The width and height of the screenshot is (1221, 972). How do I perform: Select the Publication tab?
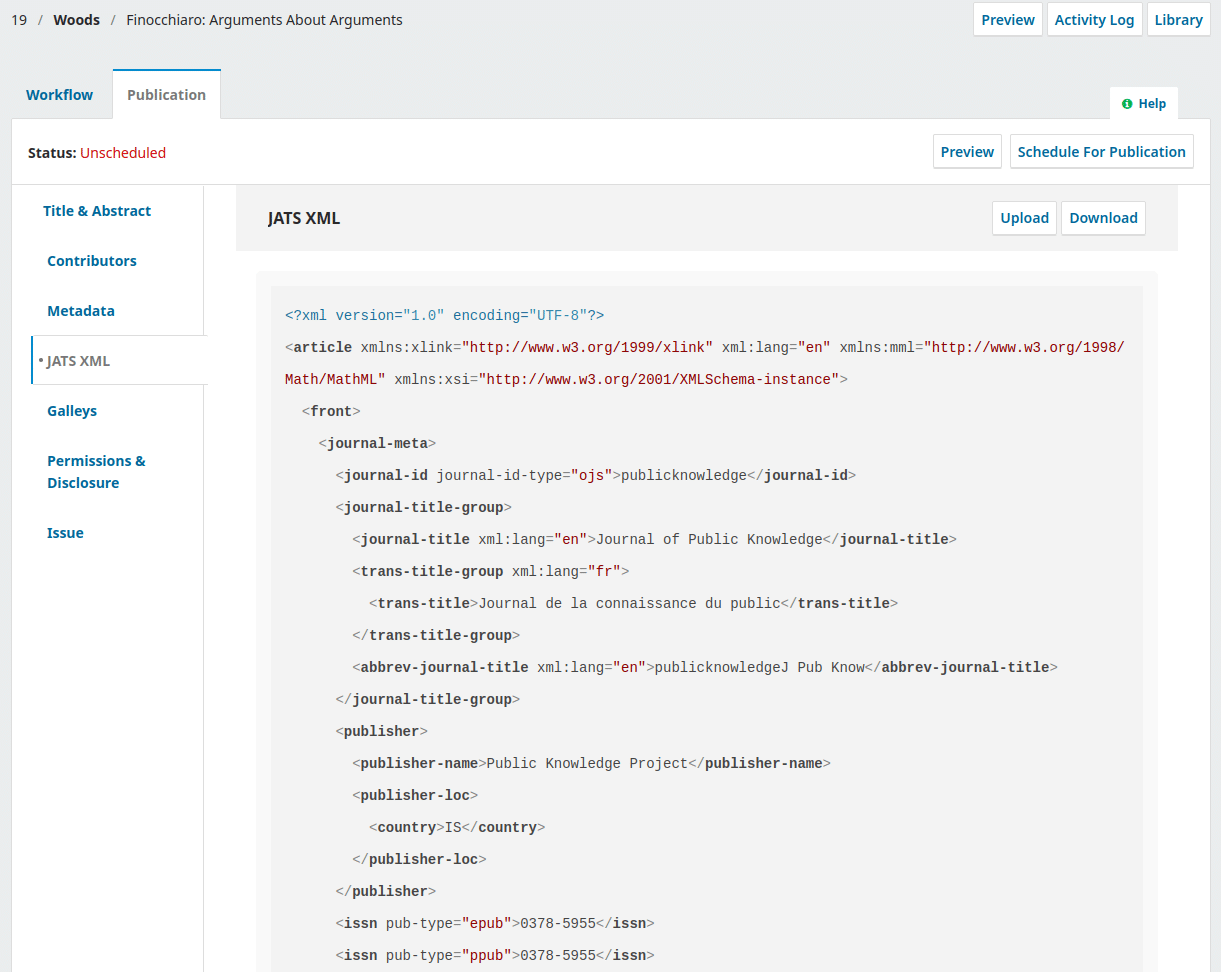pyautogui.click(x=166, y=93)
